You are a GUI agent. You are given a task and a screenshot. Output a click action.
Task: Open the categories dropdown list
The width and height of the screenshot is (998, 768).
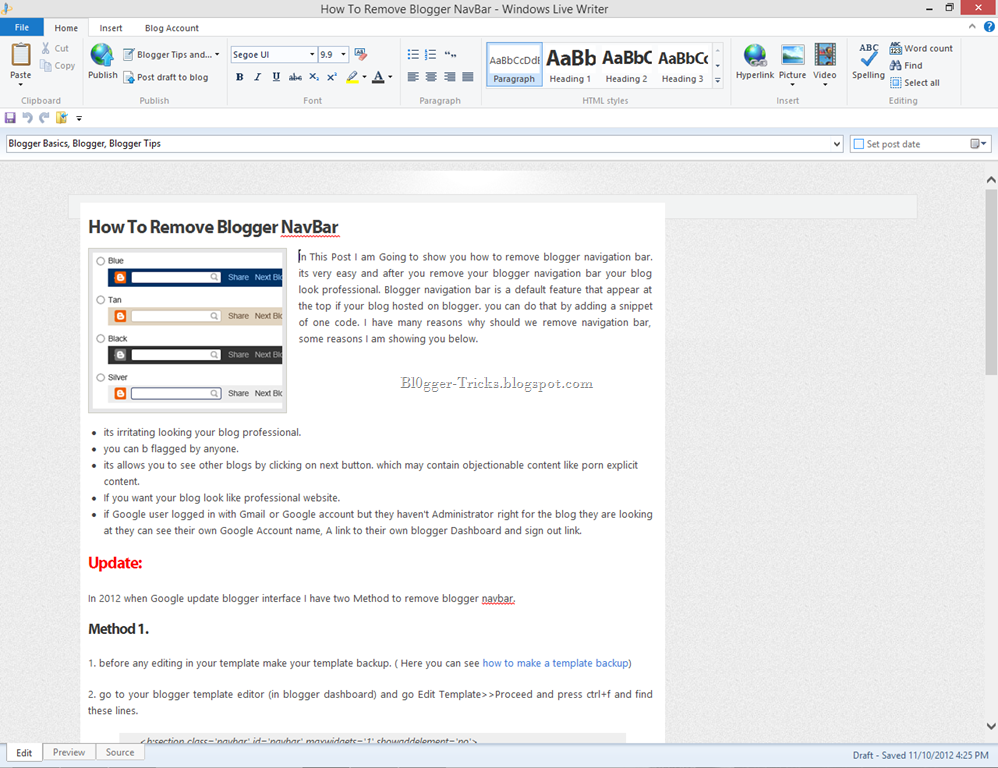[836, 144]
